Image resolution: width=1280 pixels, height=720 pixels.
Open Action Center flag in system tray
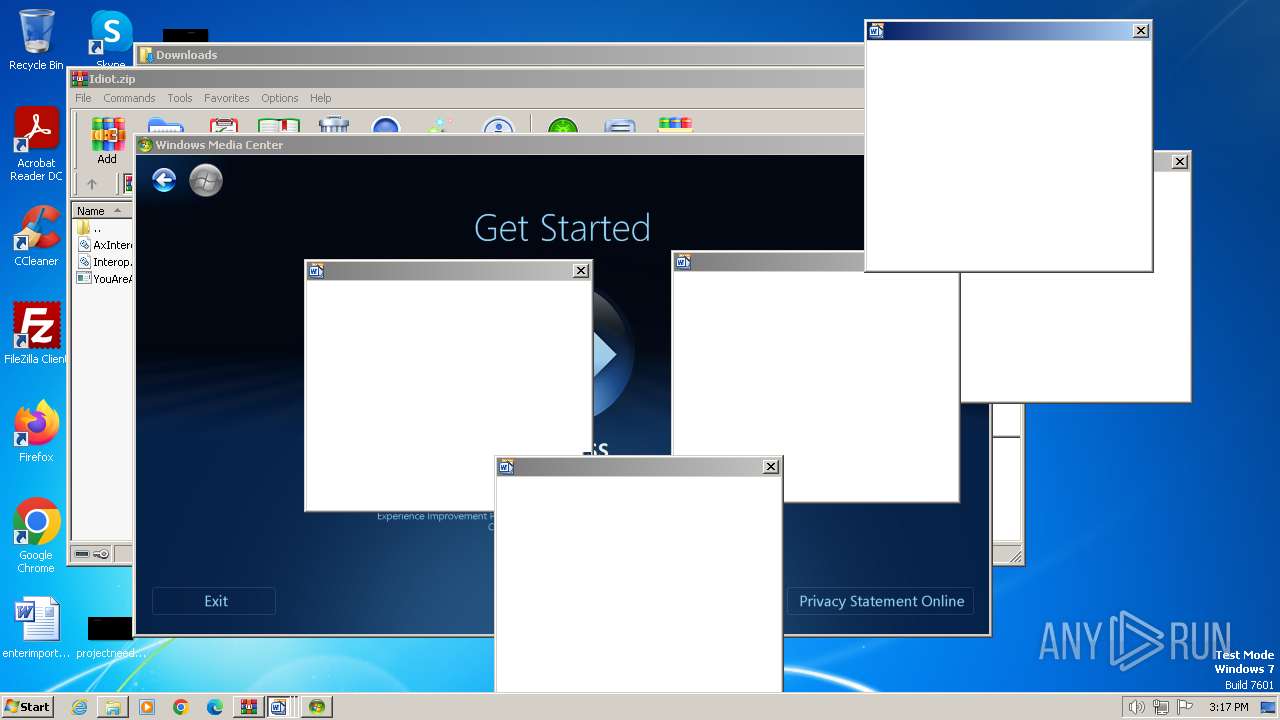1185,707
